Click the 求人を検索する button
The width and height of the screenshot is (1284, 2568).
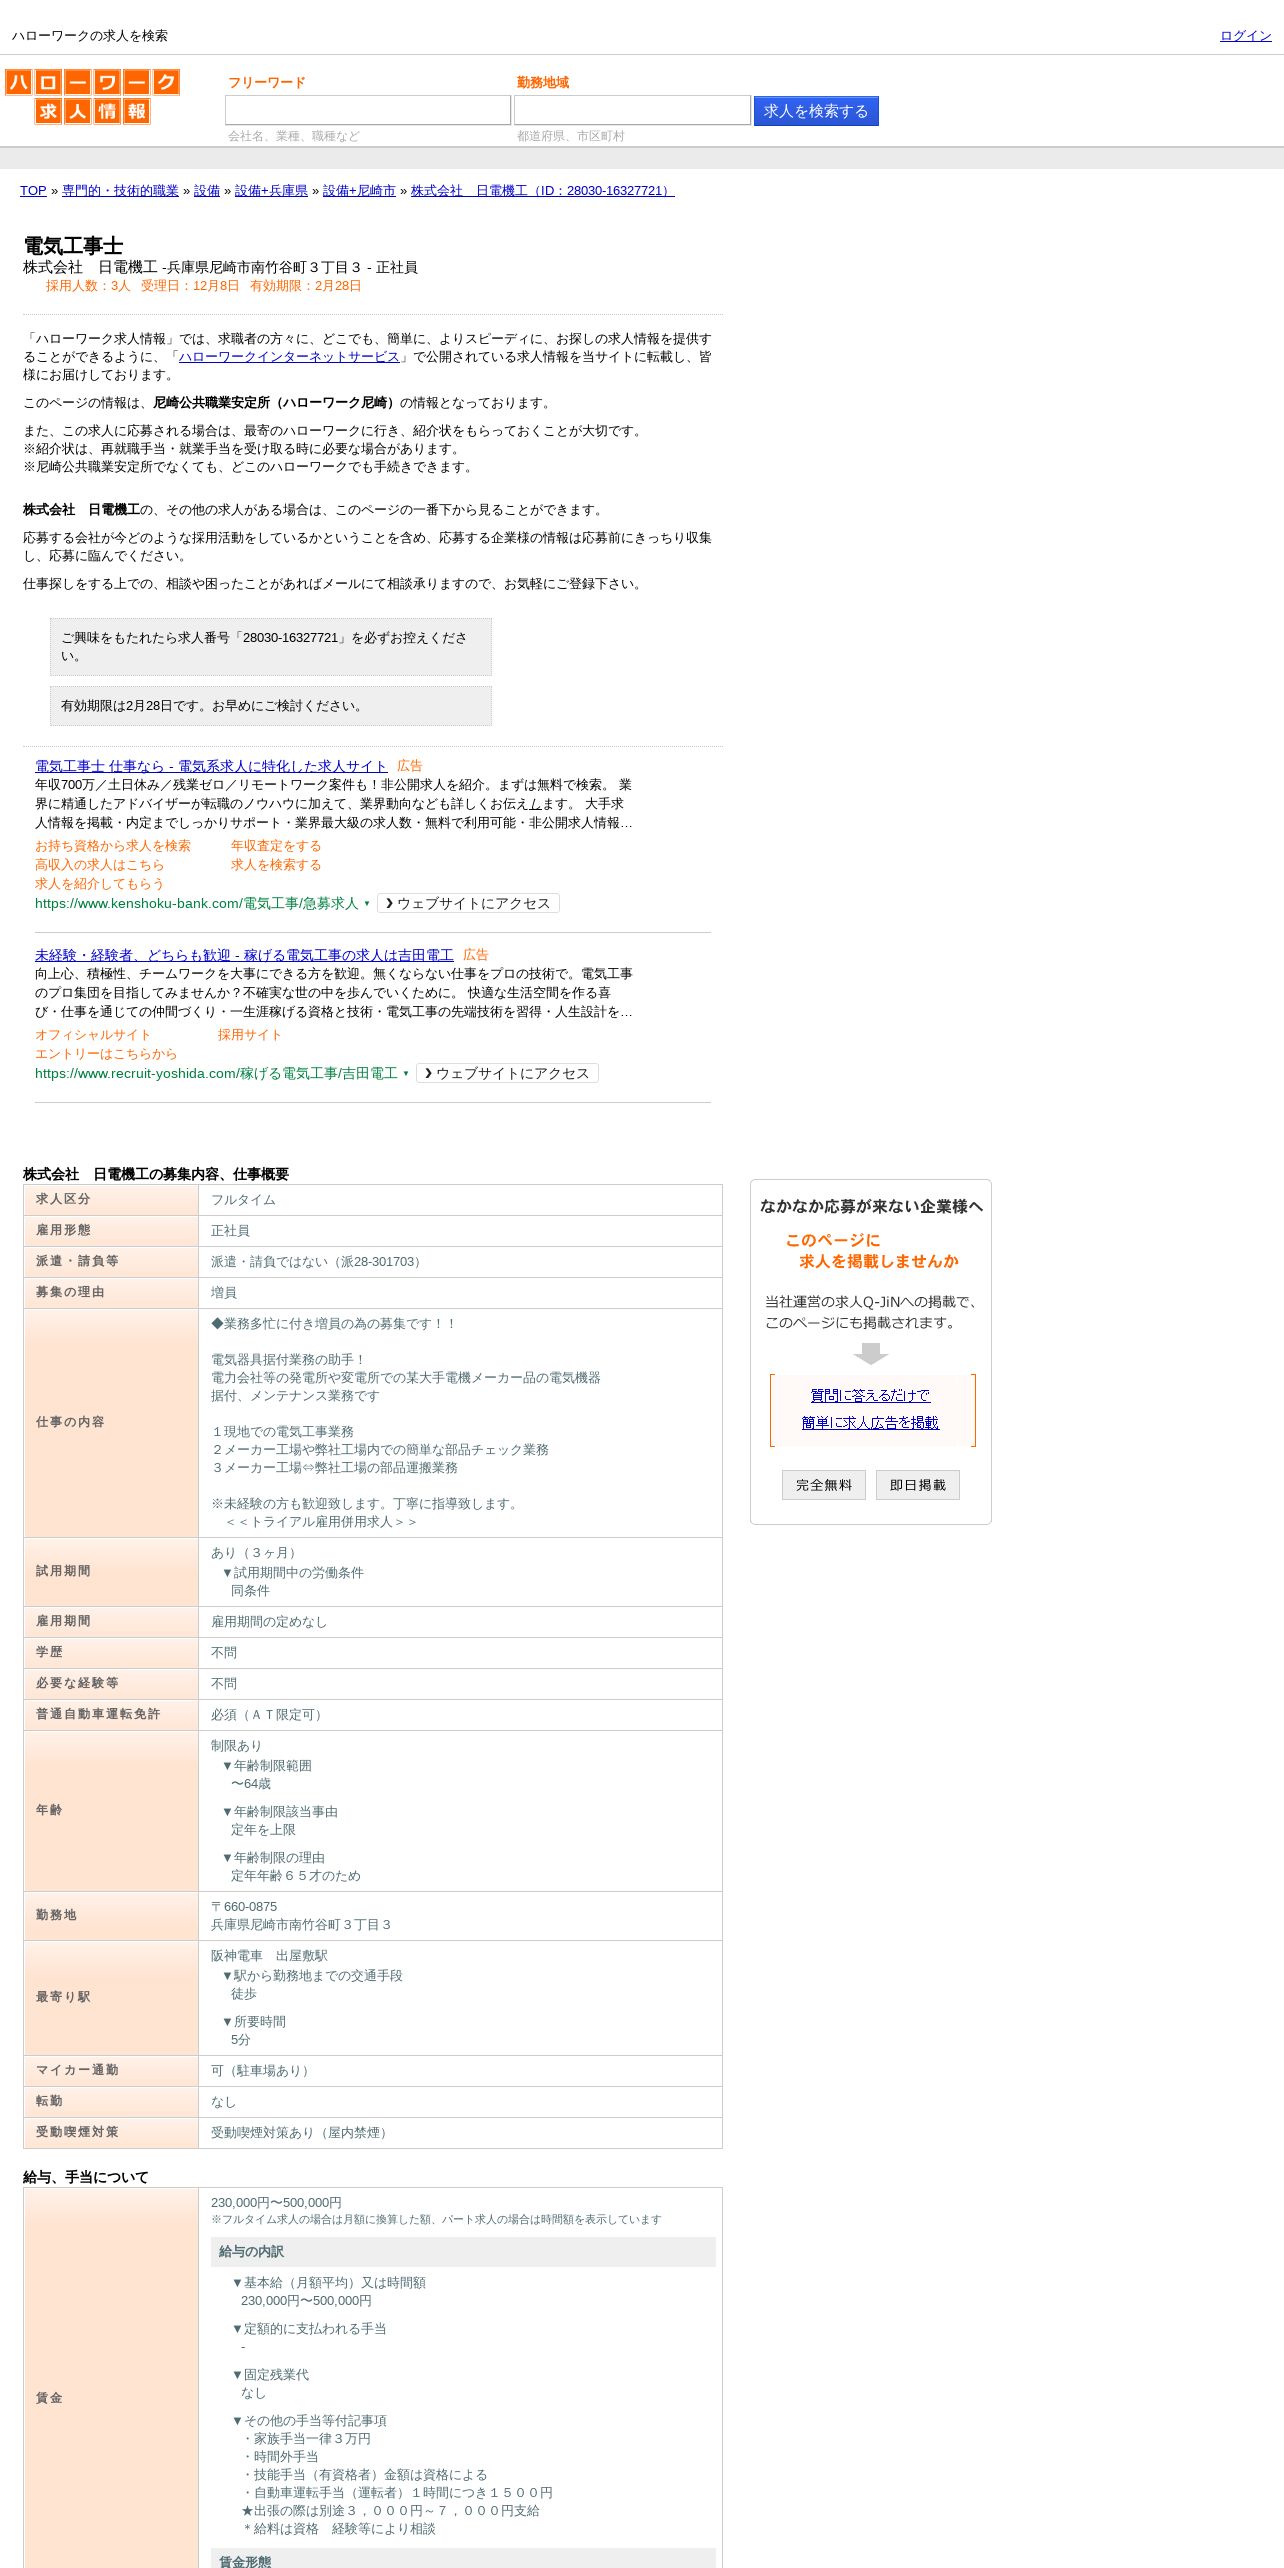(816, 111)
